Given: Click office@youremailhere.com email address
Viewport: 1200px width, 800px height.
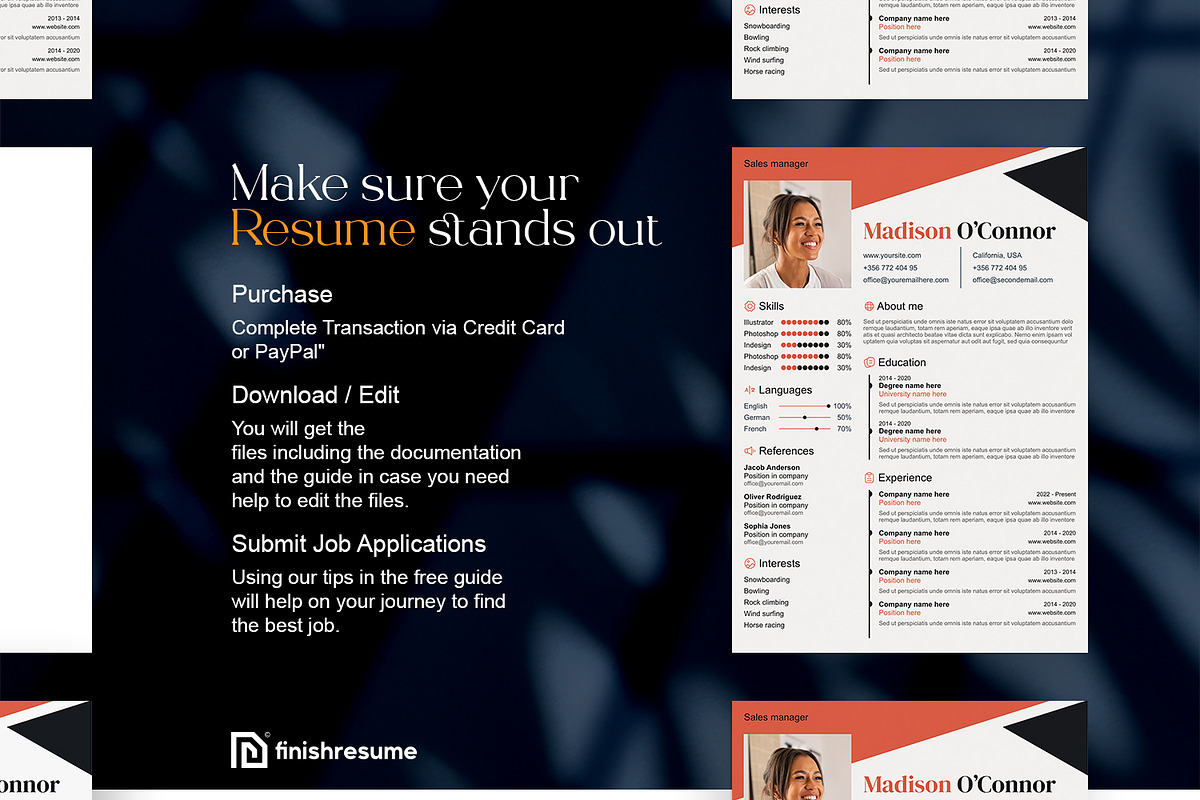Looking at the screenshot, I should pos(906,280).
